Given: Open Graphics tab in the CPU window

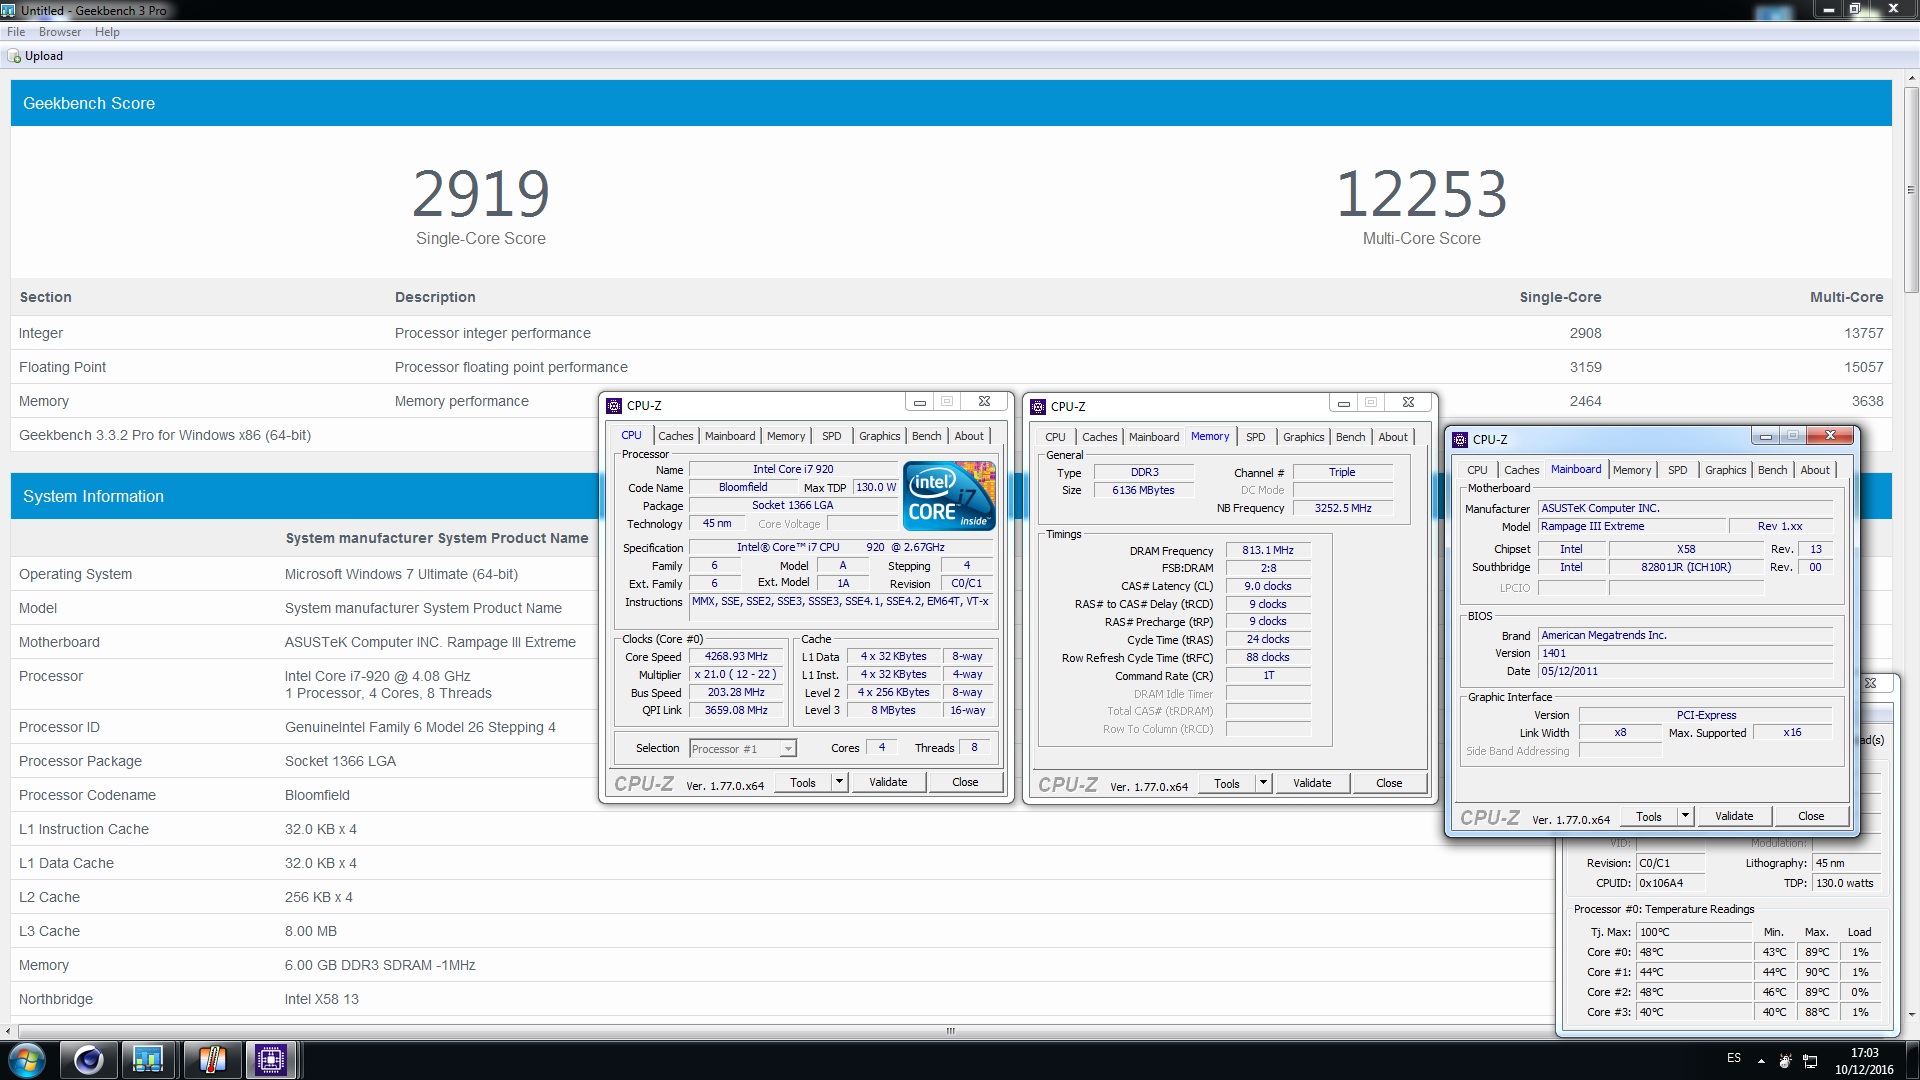Looking at the screenshot, I should 880,436.
